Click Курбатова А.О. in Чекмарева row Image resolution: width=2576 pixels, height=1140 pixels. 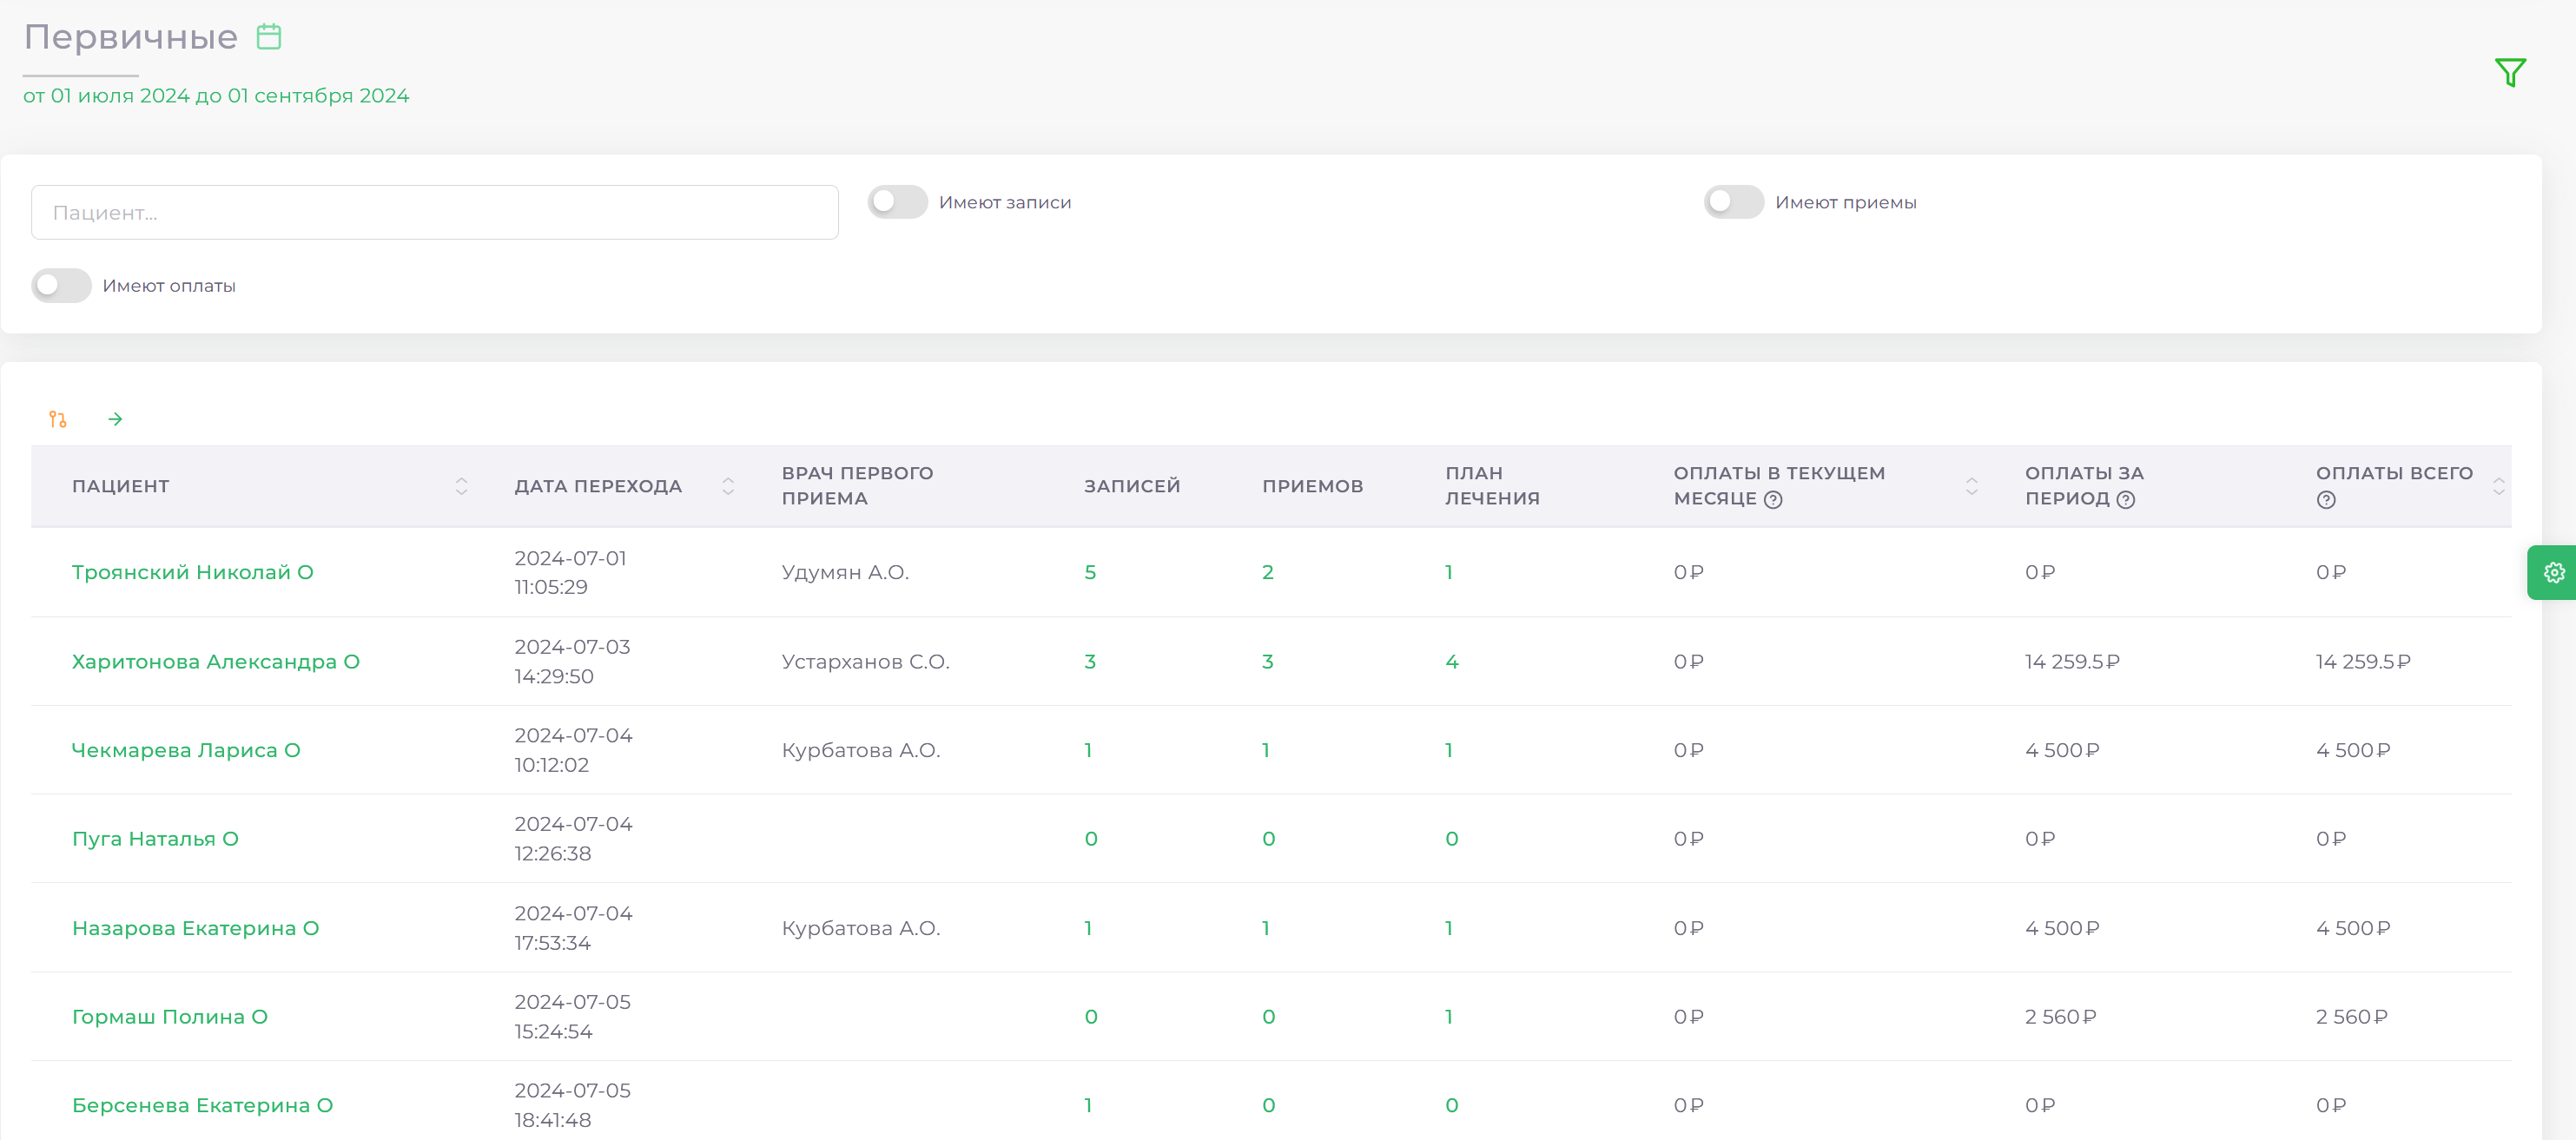click(x=861, y=750)
